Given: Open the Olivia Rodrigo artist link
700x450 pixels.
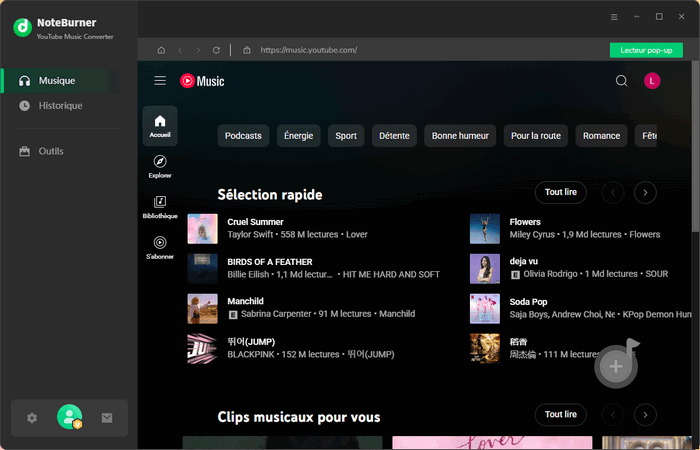Looking at the screenshot, I should click(550, 274).
